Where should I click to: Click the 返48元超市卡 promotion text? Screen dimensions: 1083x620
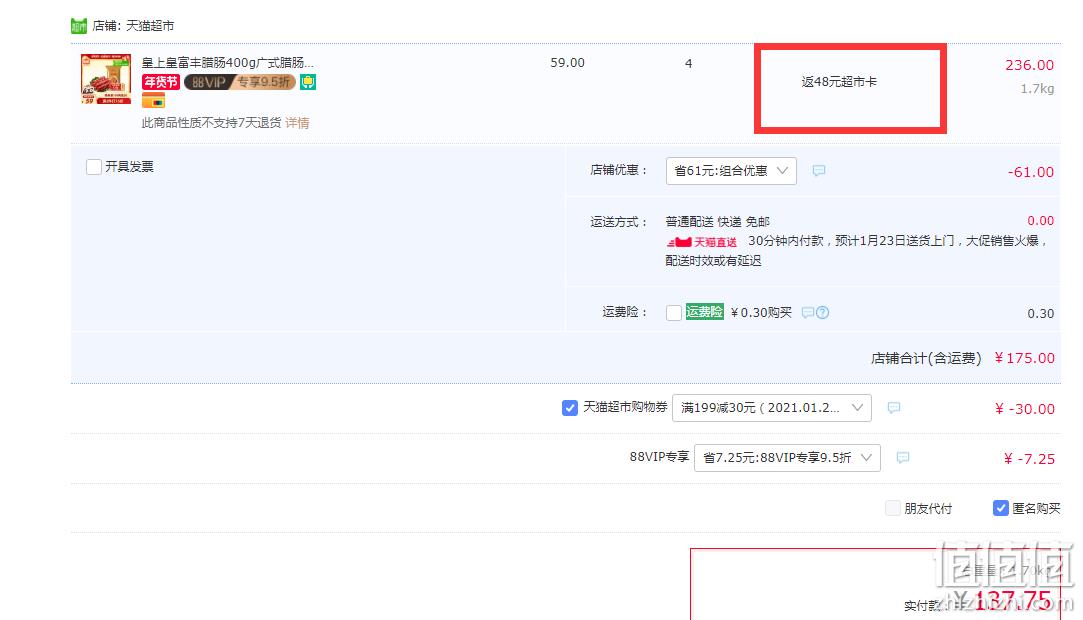pos(838,81)
